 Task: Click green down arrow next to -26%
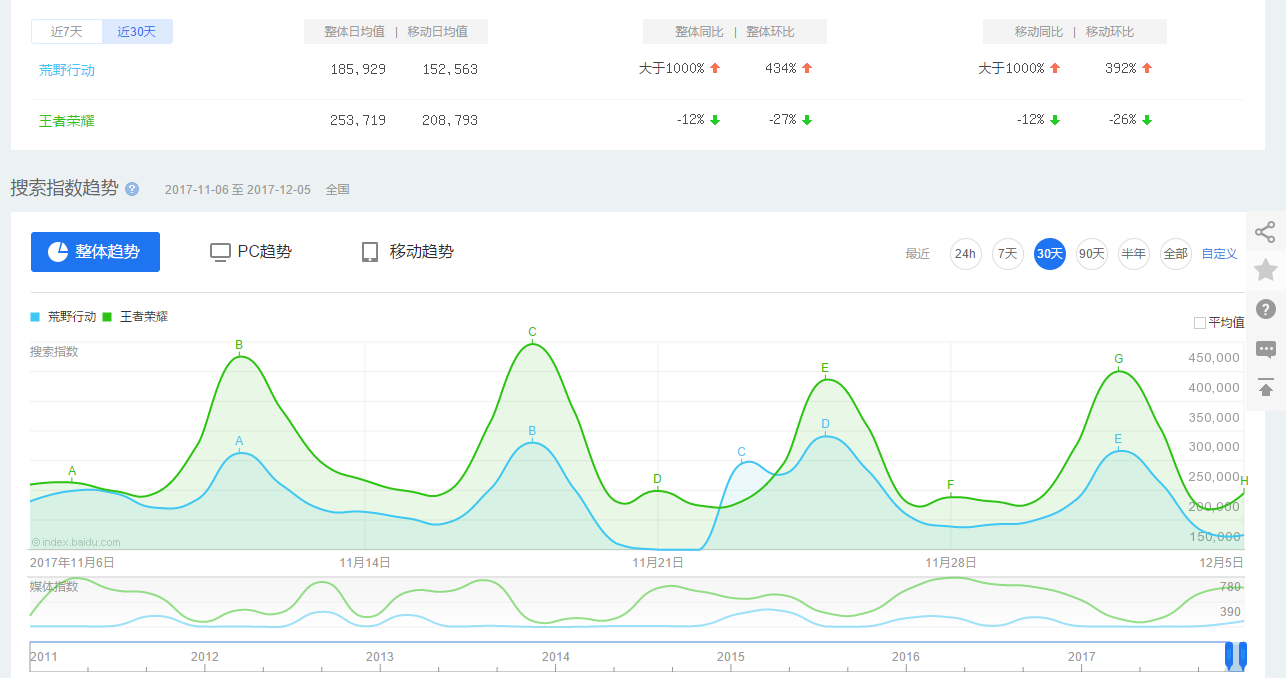point(1147,120)
